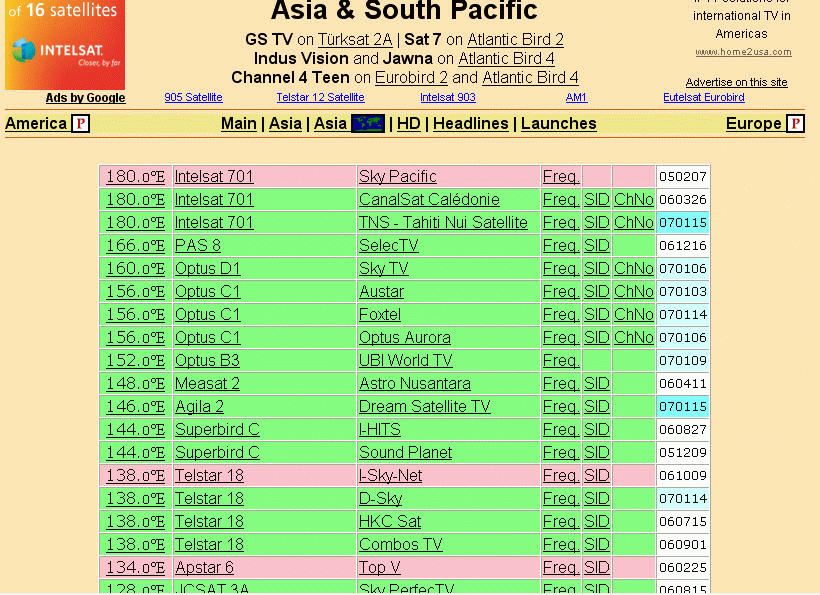Open the Sky Pacific package link
Viewport: 820px width, 595px height.
(x=397, y=177)
